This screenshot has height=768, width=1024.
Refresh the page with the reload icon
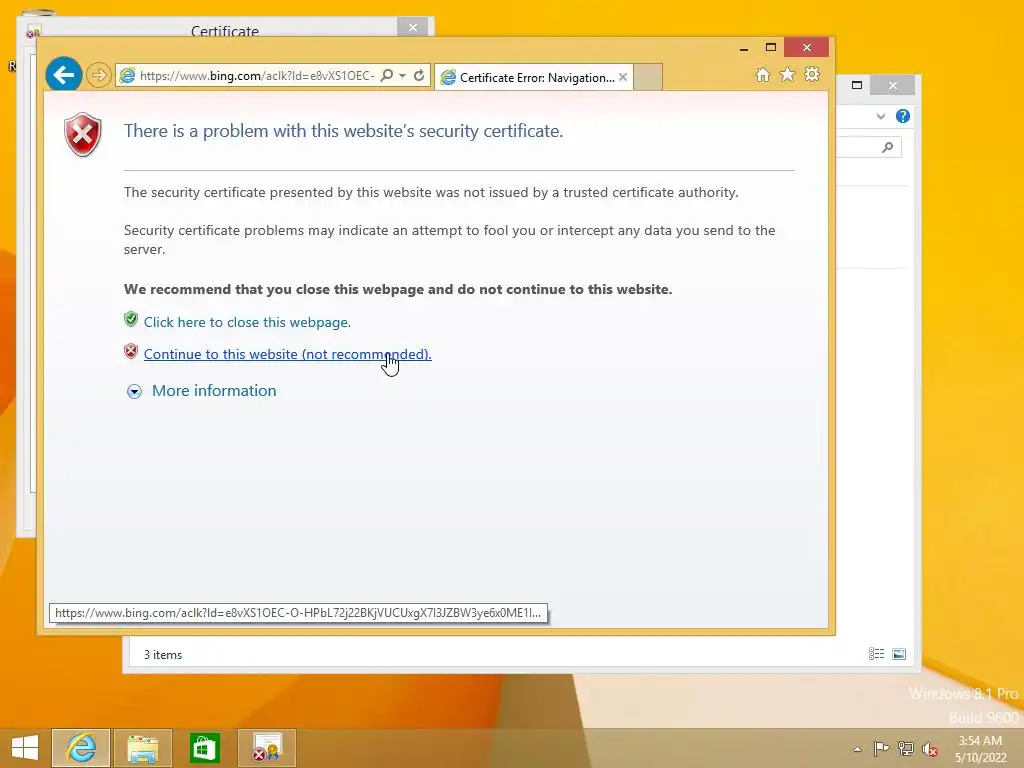[419, 75]
